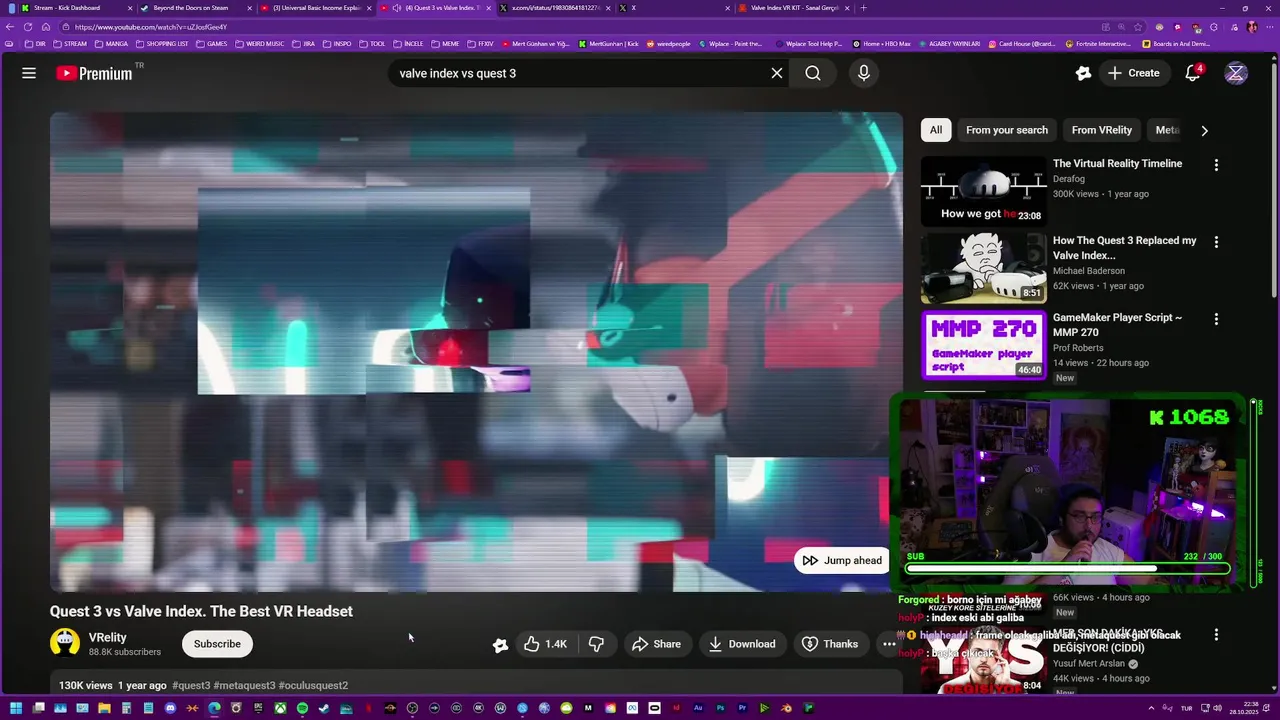
Task: Select the From VRelity chip
Action: point(1102,130)
